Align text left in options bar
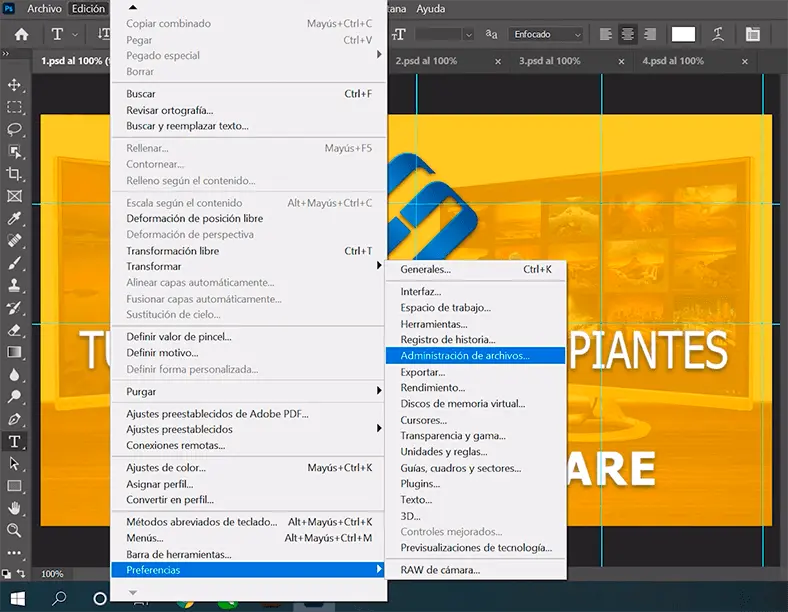Image resolution: width=788 pixels, height=612 pixels. pyautogui.click(x=606, y=34)
